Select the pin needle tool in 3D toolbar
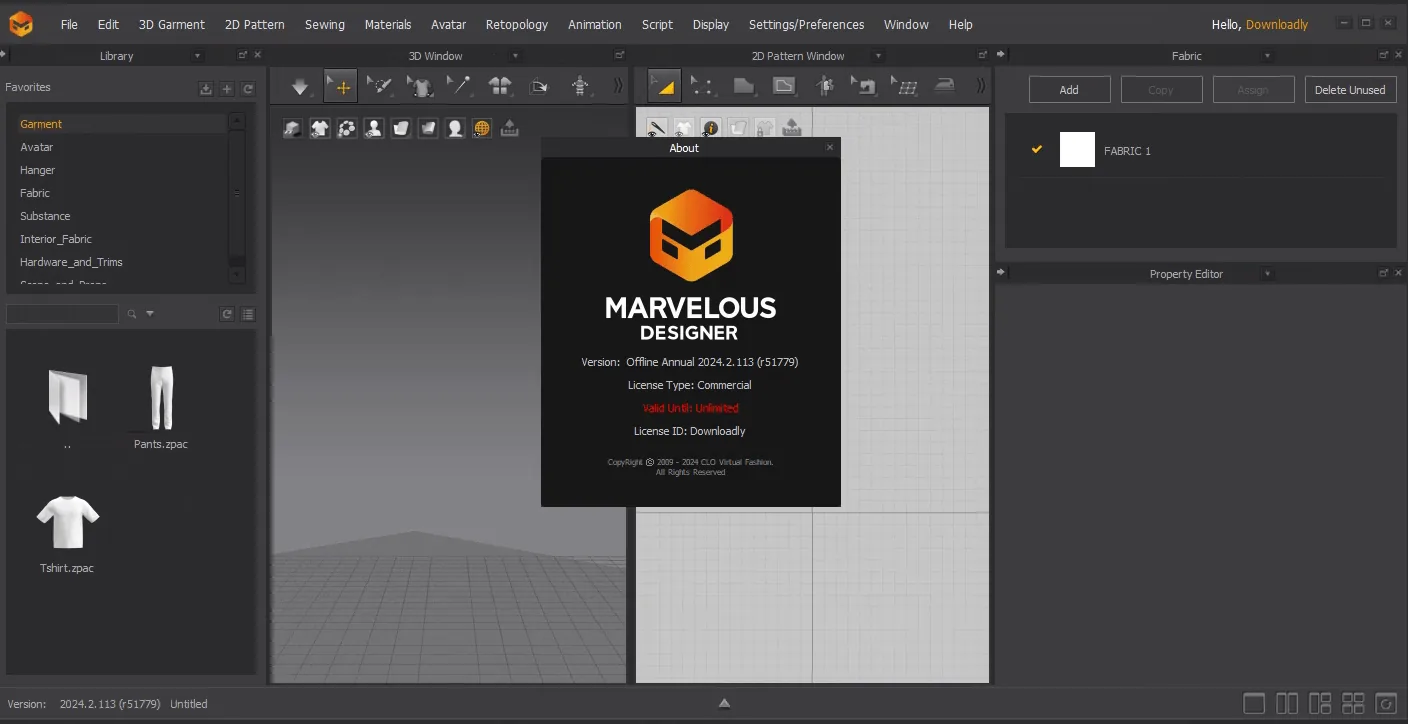The width and height of the screenshot is (1408, 724). pos(460,87)
